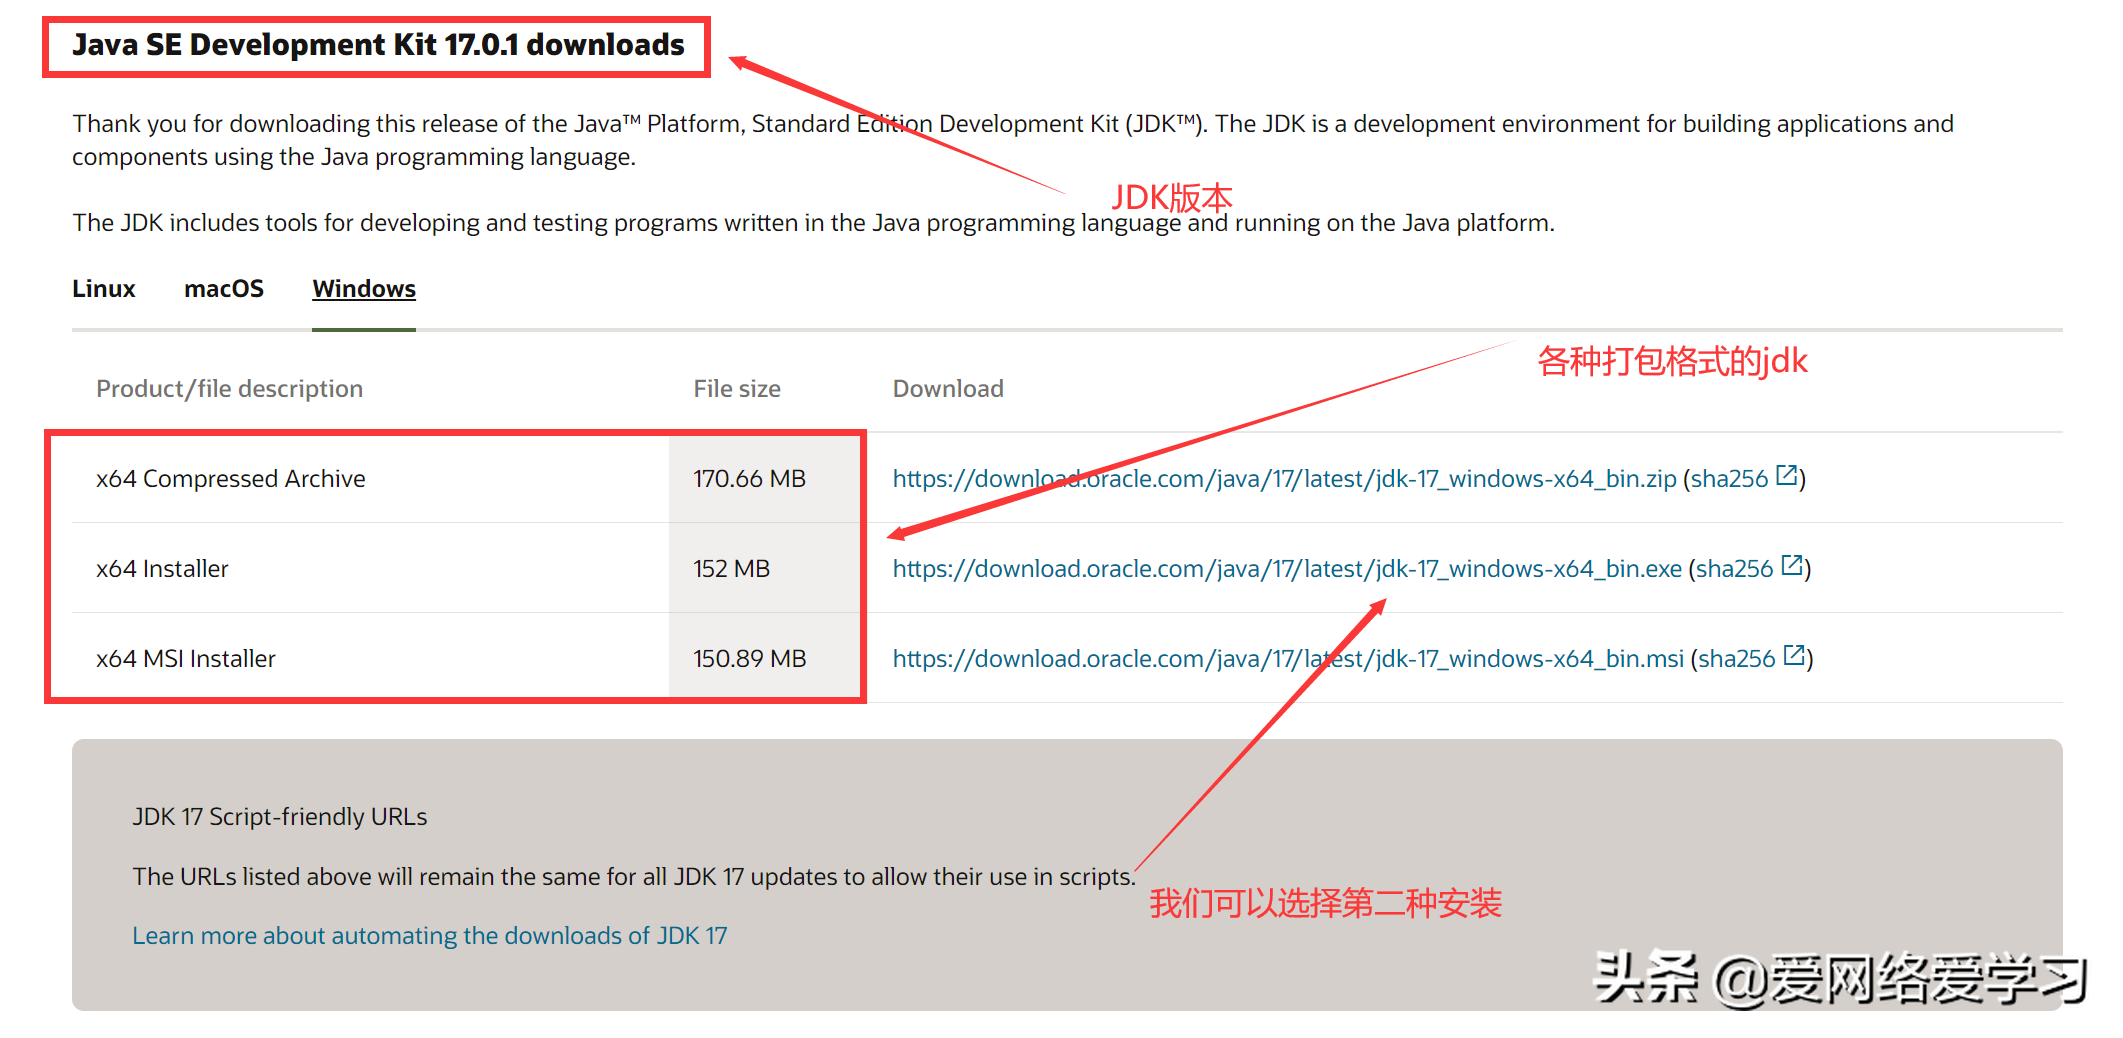2123x1038 pixels.
Task: Click external-link icon beside msi sha256
Action: coord(1794,656)
